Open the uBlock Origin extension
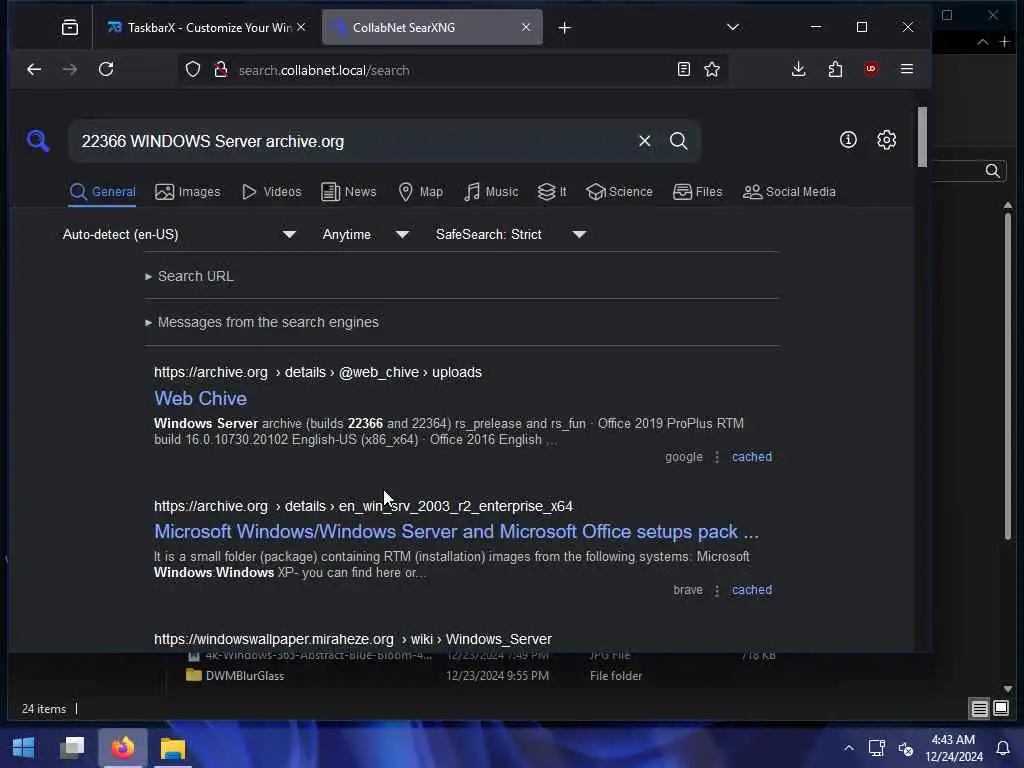Viewport: 1024px width, 768px height. [x=871, y=69]
